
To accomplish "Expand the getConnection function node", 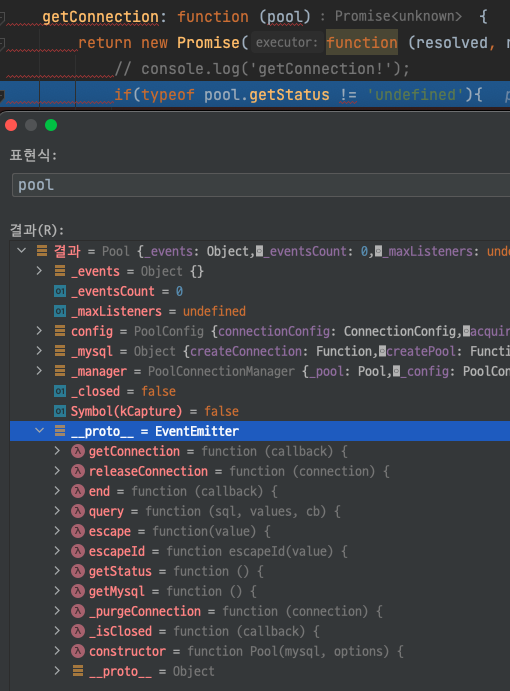I will 57,450.
